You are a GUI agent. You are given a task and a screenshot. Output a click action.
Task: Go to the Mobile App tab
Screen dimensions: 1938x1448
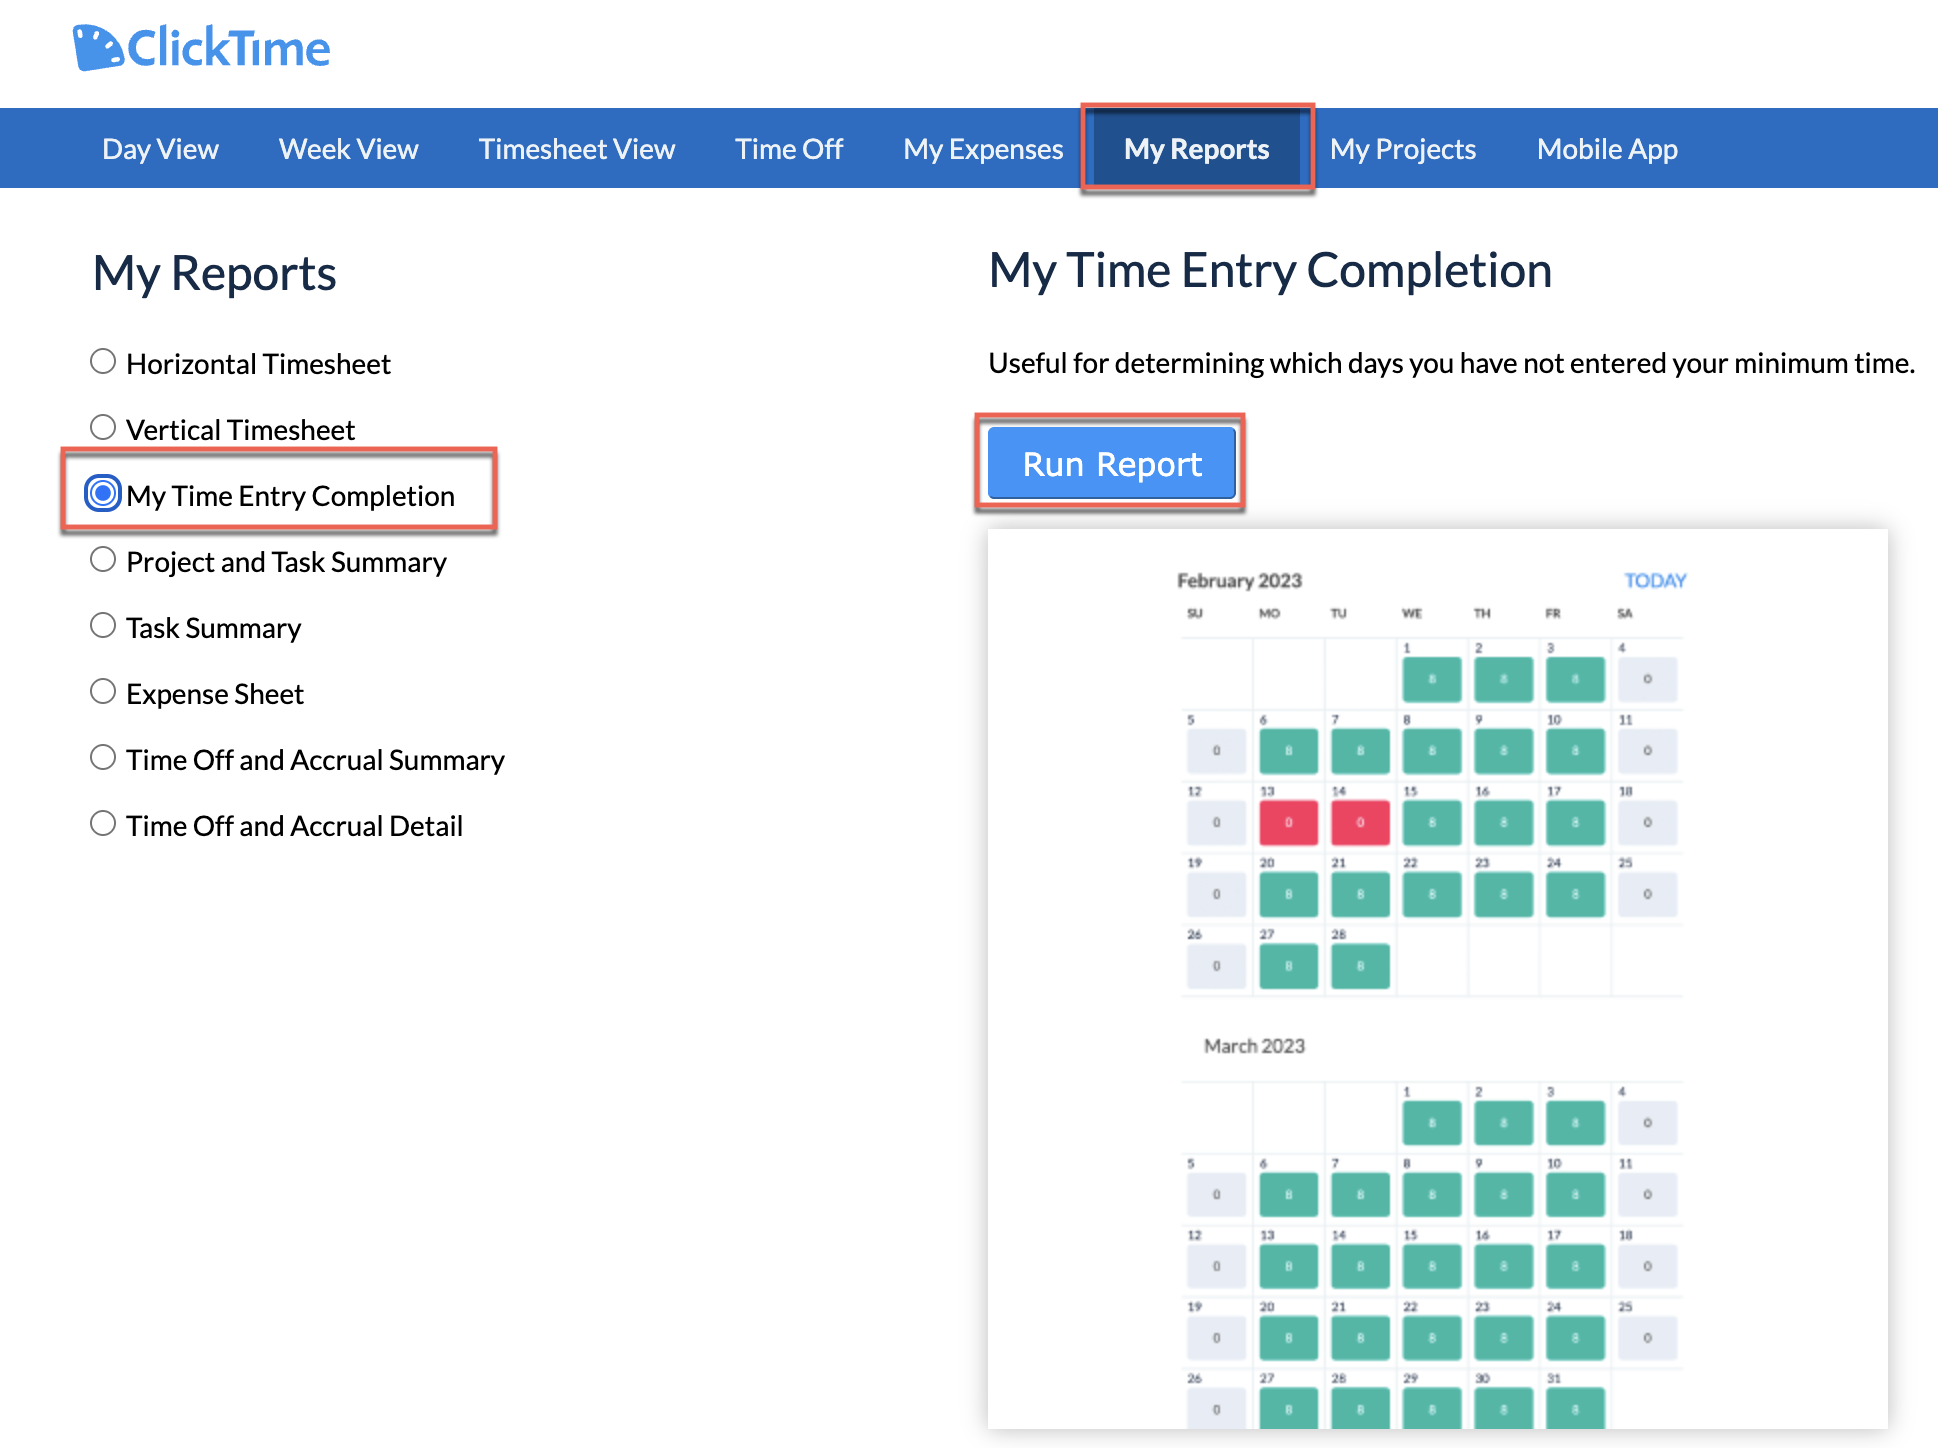(1607, 149)
